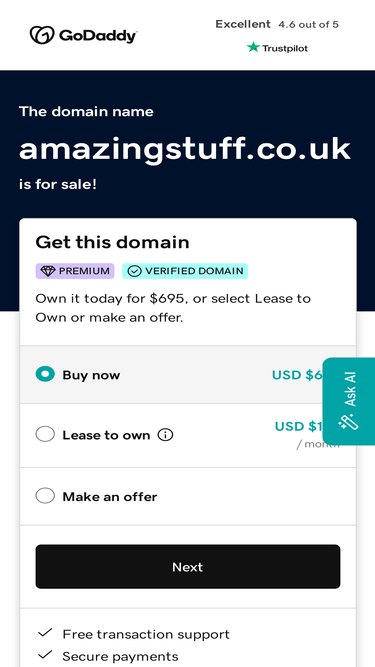Image resolution: width=375 pixels, height=667 pixels.
Task: Select the Buy now radio button
Action: coord(45,374)
